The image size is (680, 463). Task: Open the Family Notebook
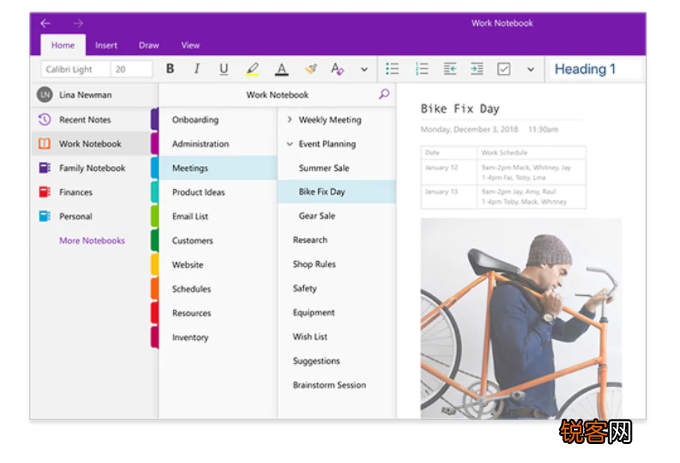(x=91, y=168)
